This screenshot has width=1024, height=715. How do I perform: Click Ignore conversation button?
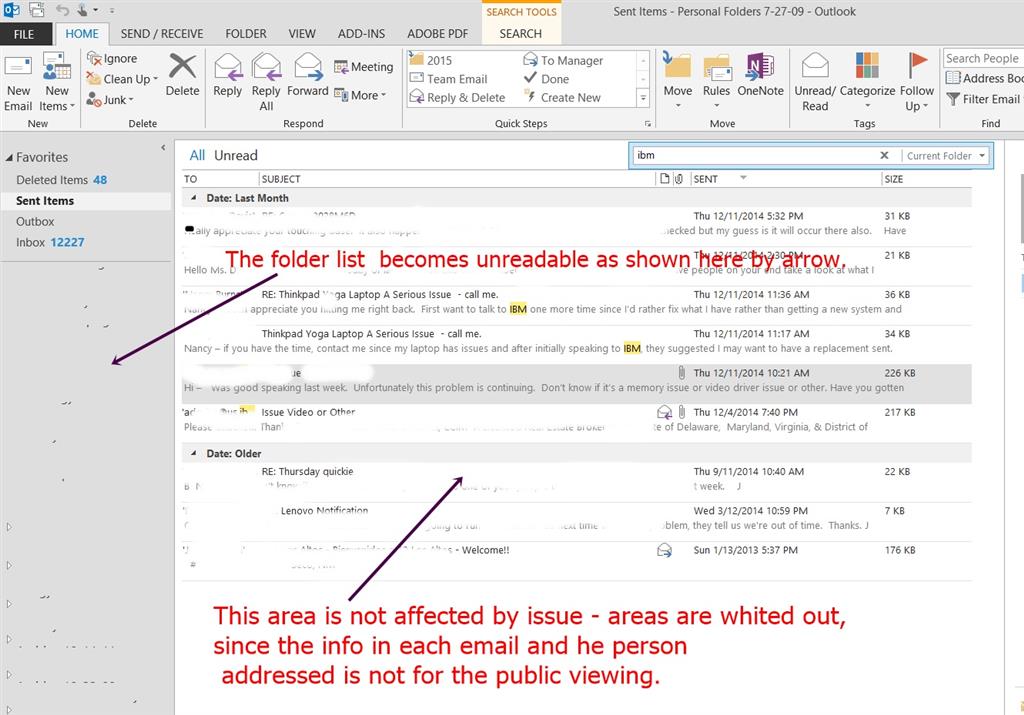[112, 58]
